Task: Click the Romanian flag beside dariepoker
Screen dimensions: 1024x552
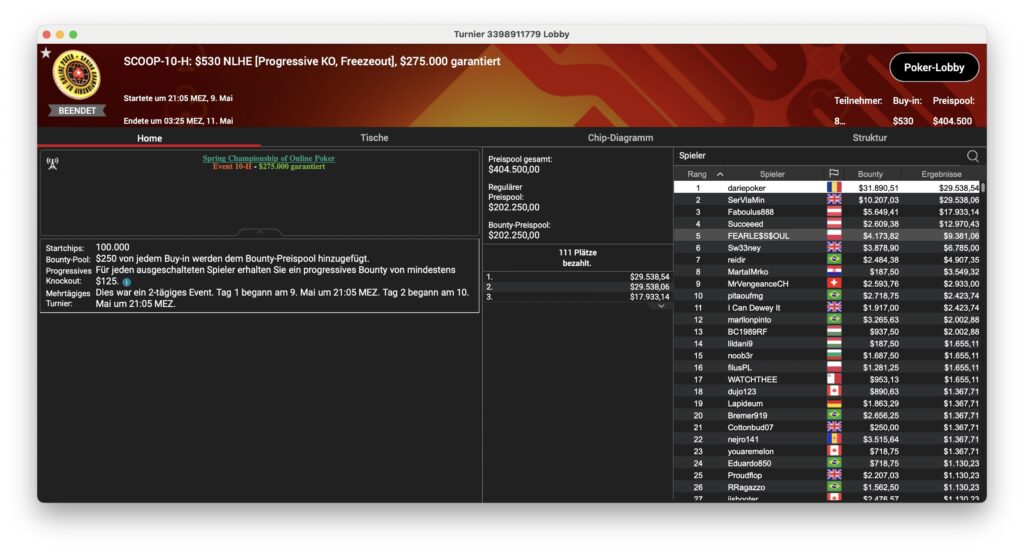Action: pyautogui.click(x=833, y=188)
